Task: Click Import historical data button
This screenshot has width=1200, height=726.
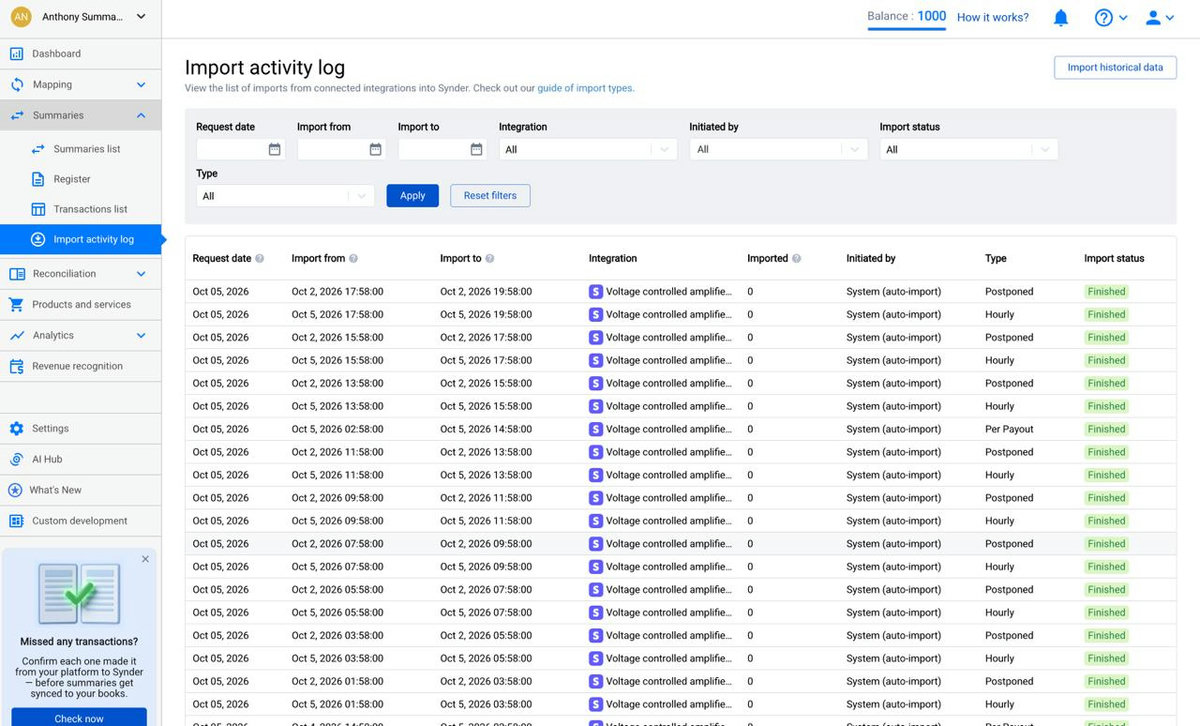Action: 1115,68
